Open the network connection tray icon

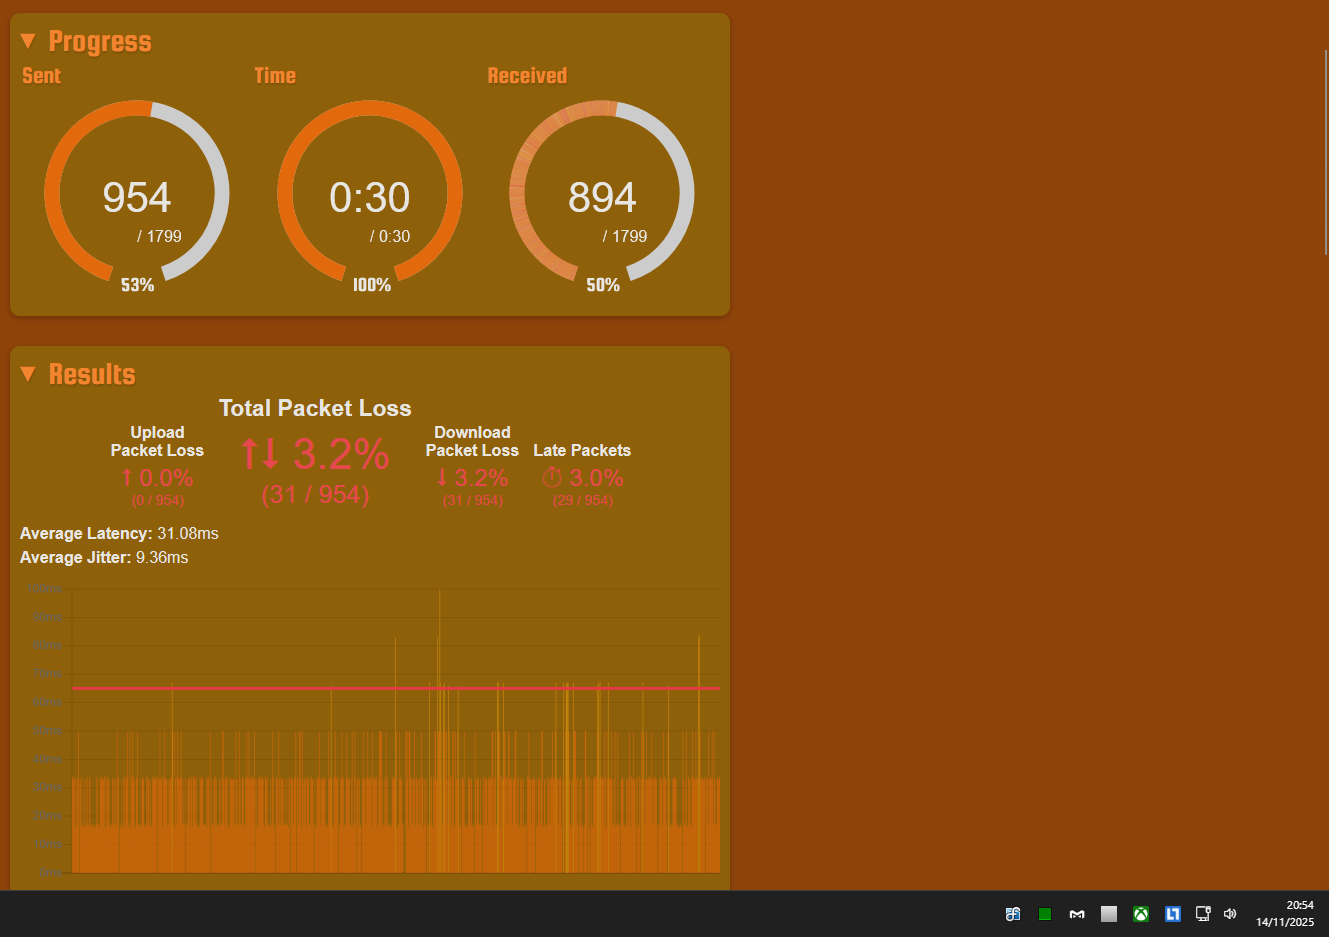pyautogui.click(x=1203, y=914)
